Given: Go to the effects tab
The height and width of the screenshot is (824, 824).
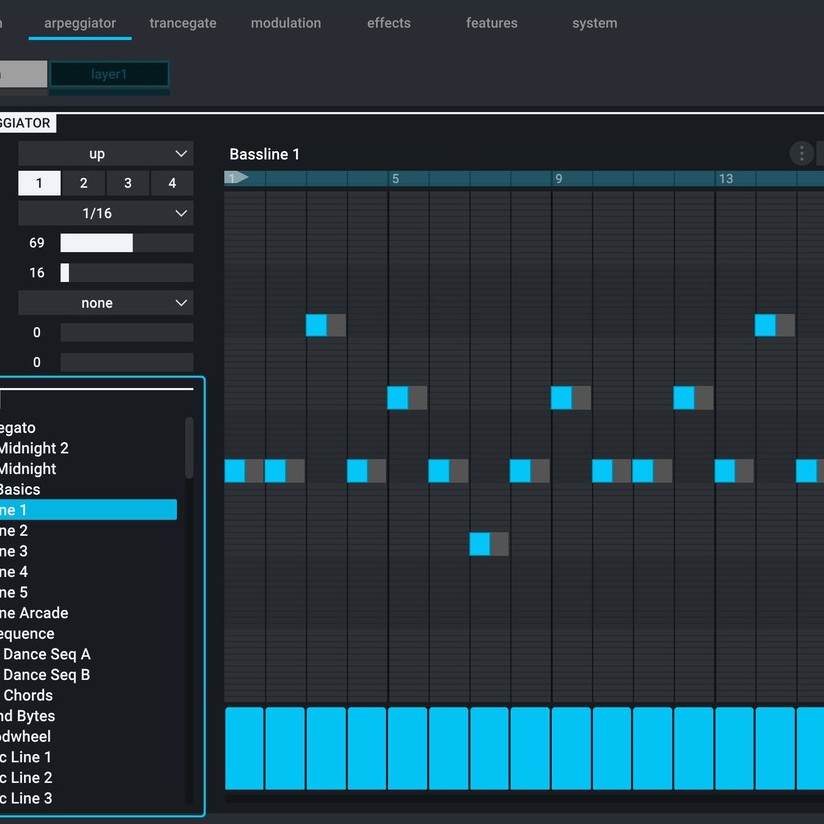Looking at the screenshot, I should coord(389,23).
